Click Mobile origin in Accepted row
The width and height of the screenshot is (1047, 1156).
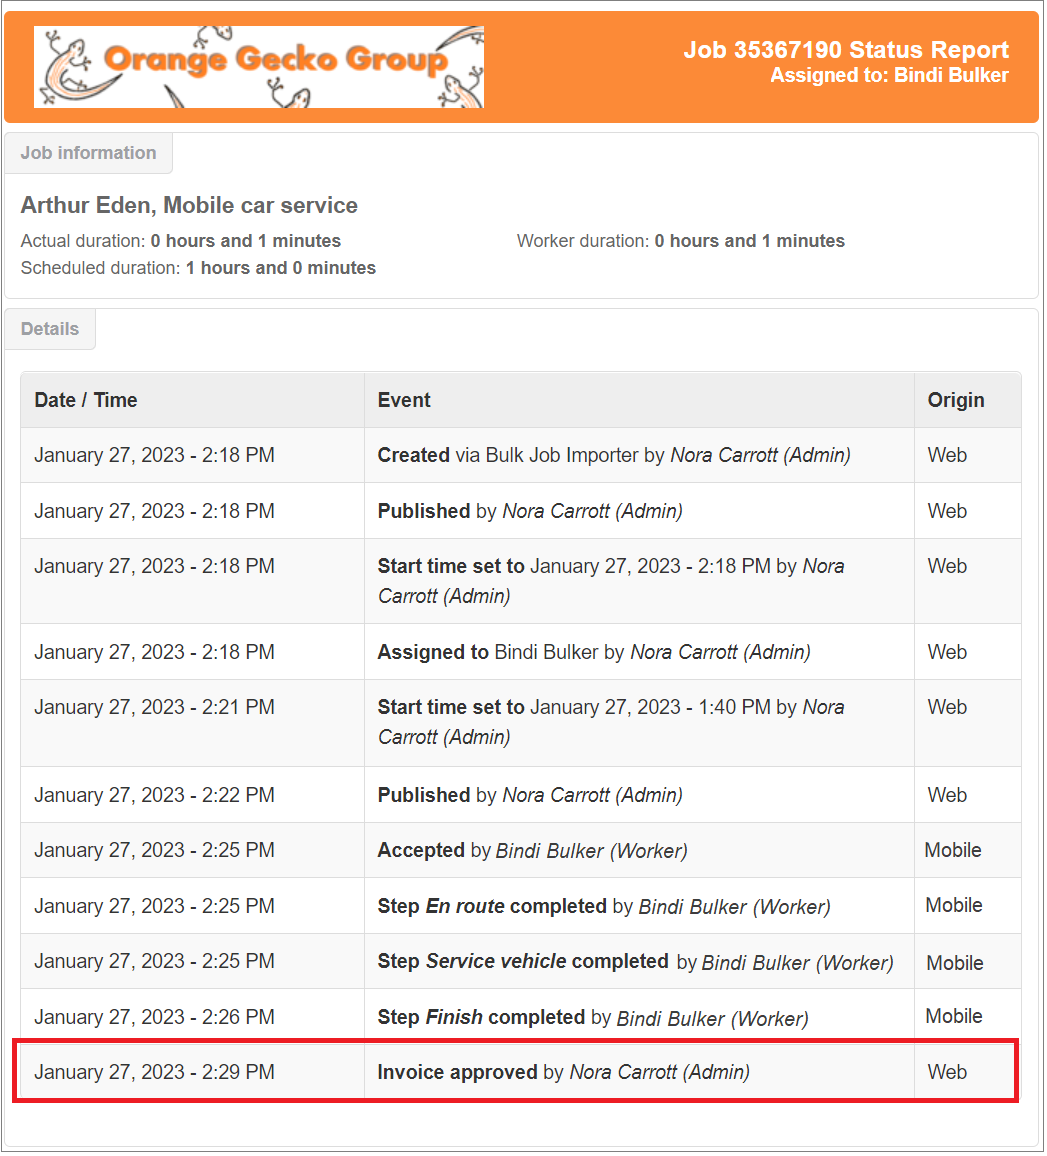tap(953, 851)
